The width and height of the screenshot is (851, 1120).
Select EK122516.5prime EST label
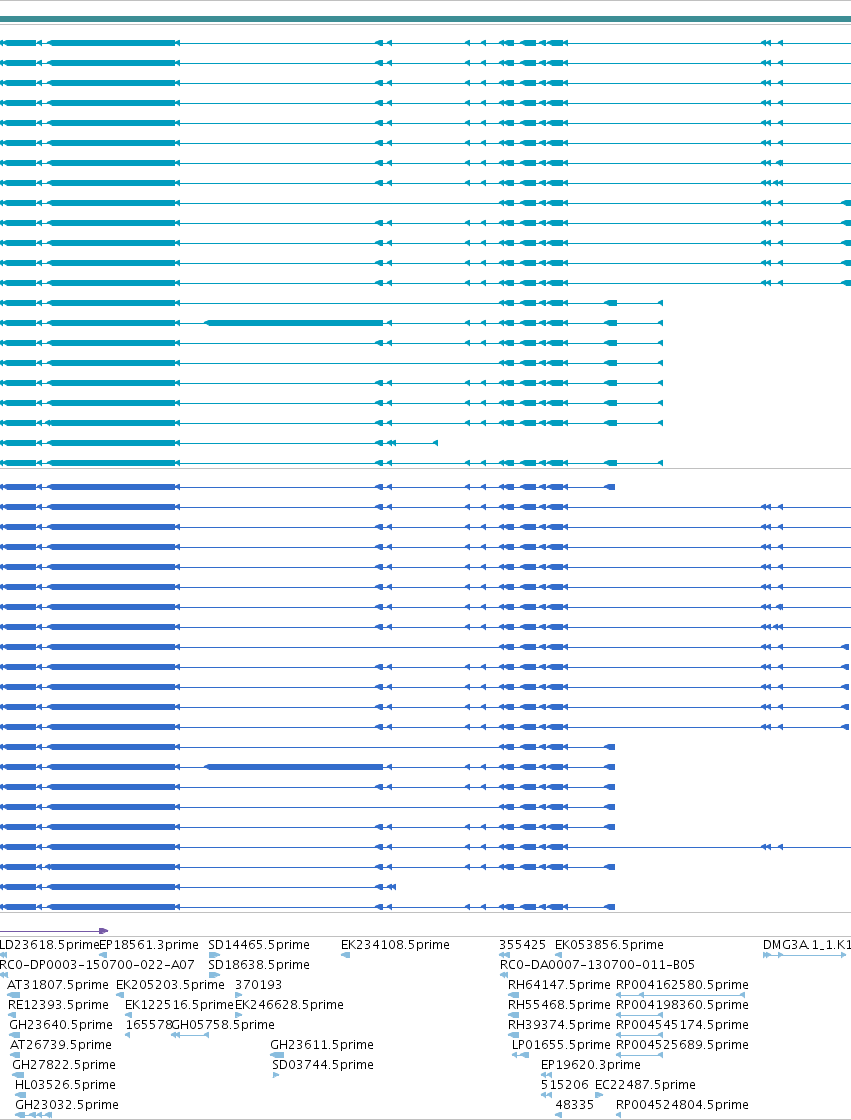tap(179, 1004)
